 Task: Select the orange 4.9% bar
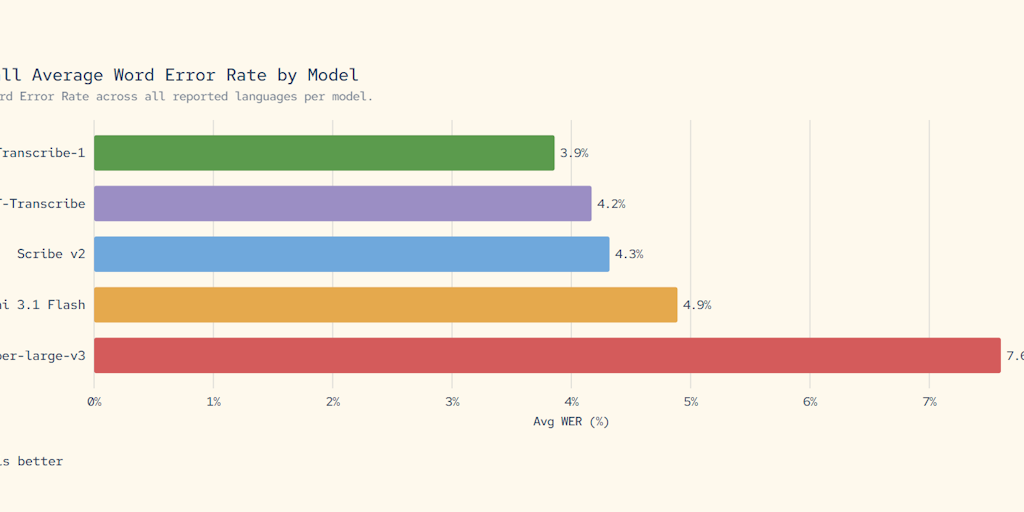pyautogui.click(x=385, y=305)
